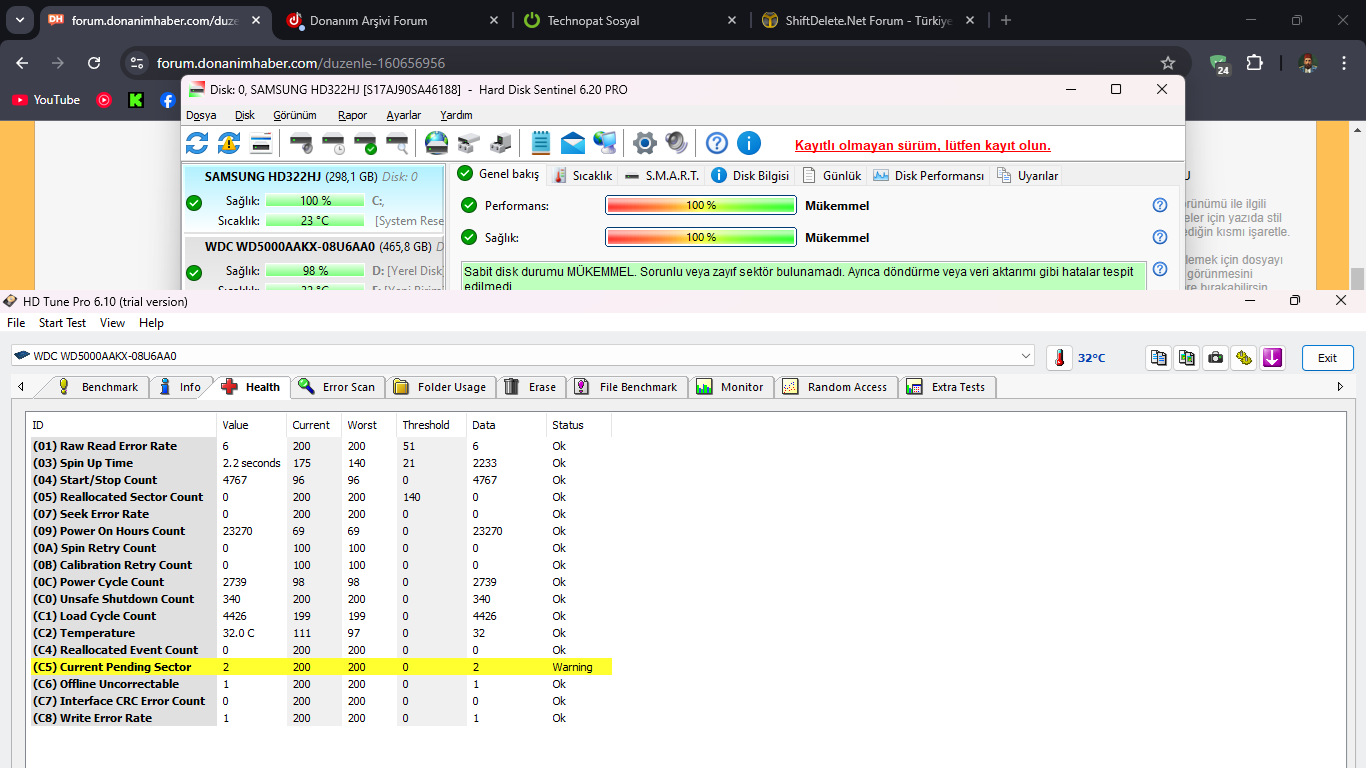Screen dimensions: 1366x768
Task: Click the email envelope icon in Hard Disk Sentinel
Action: (573, 143)
